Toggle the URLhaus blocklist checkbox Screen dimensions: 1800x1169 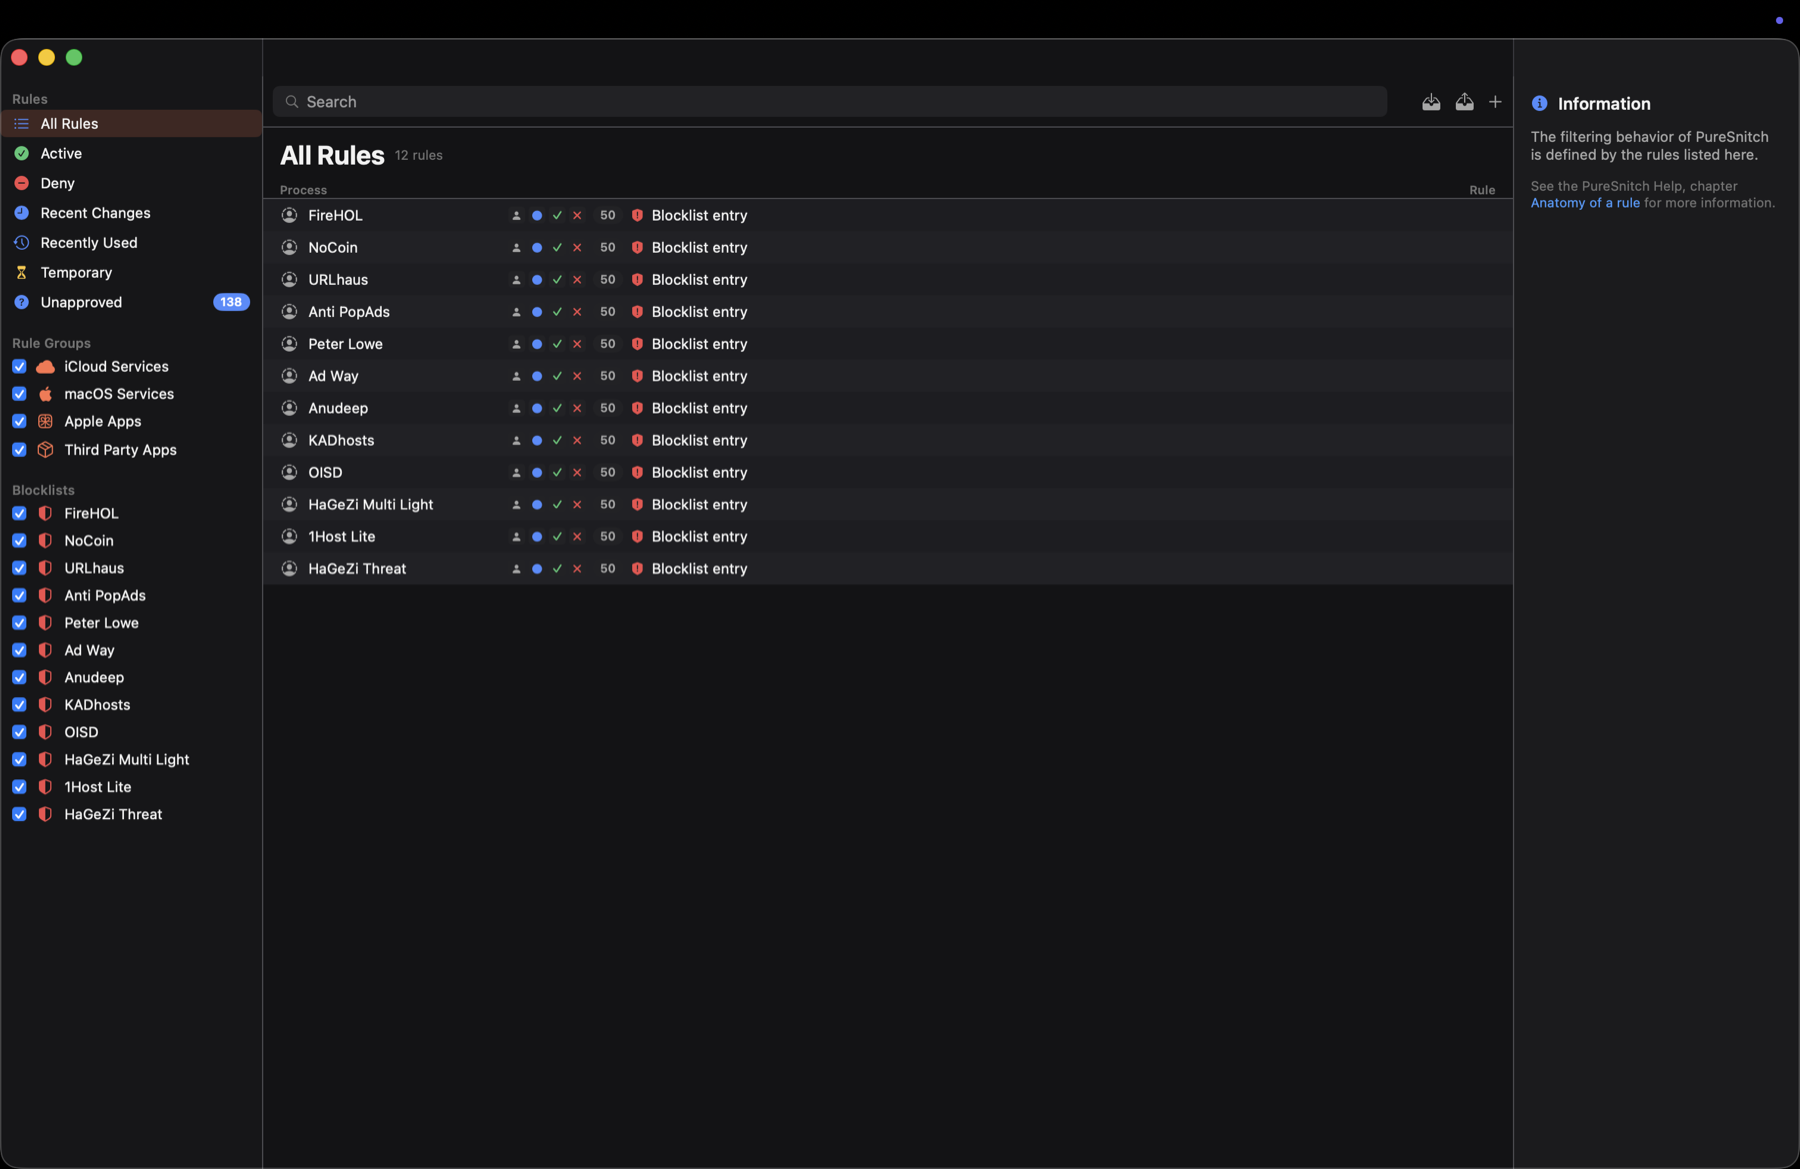pyautogui.click(x=19, y=568)
